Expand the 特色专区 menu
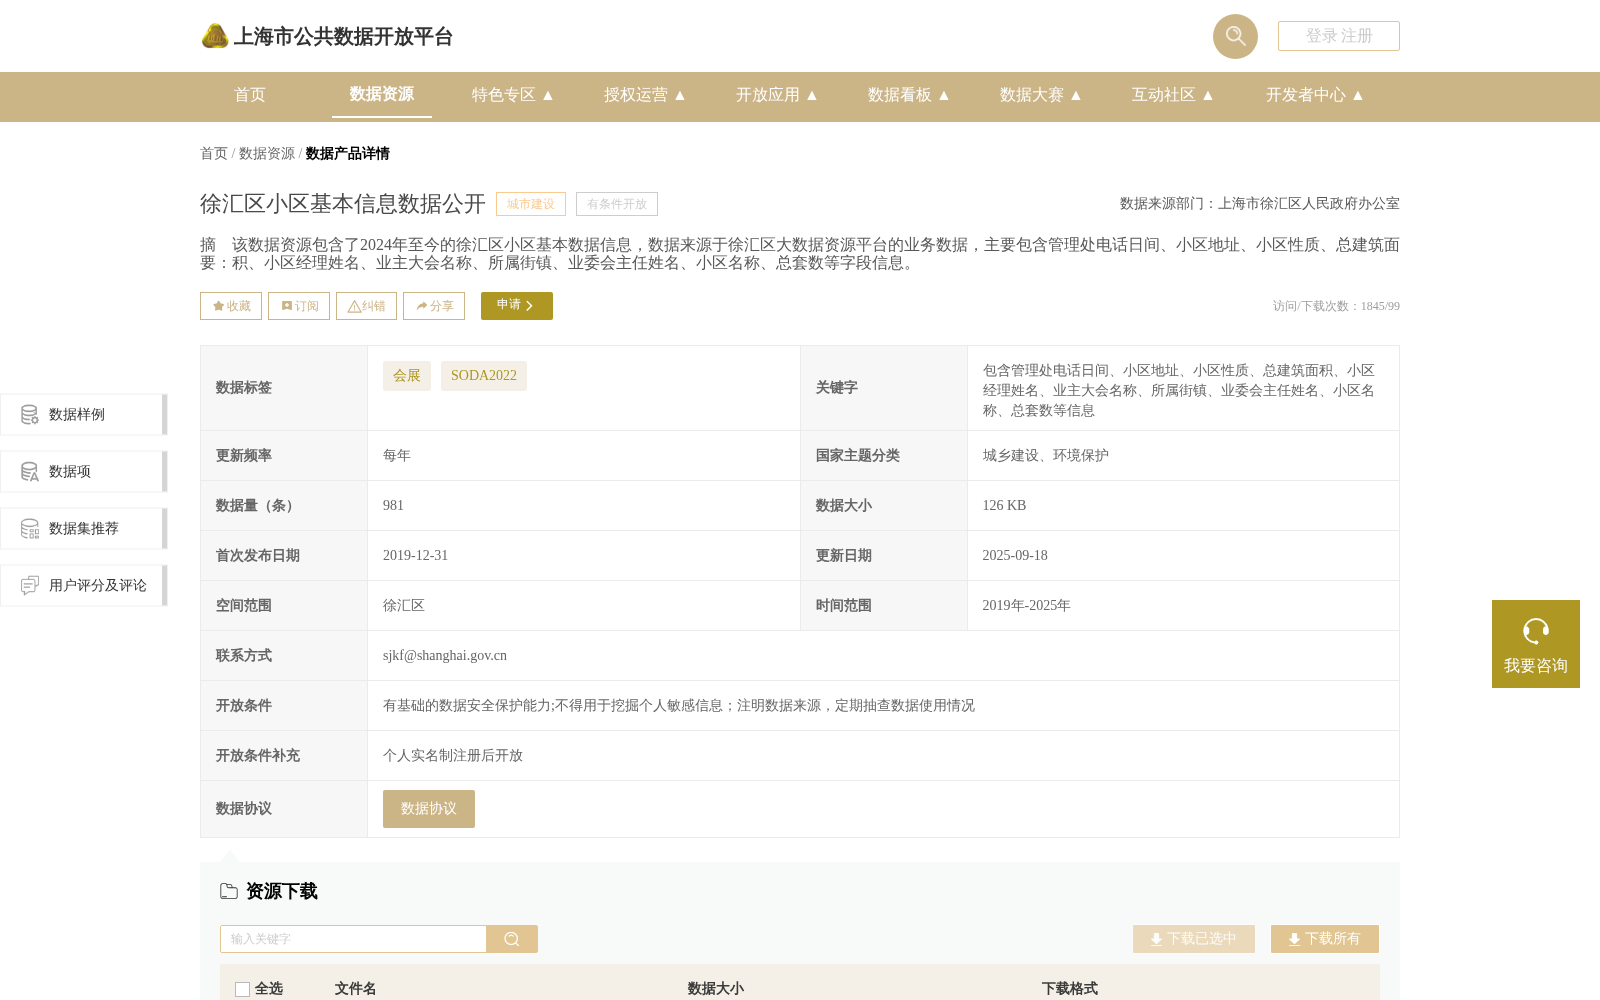This screenshot has height=1000, width=1600. click(x=513, y=95)
